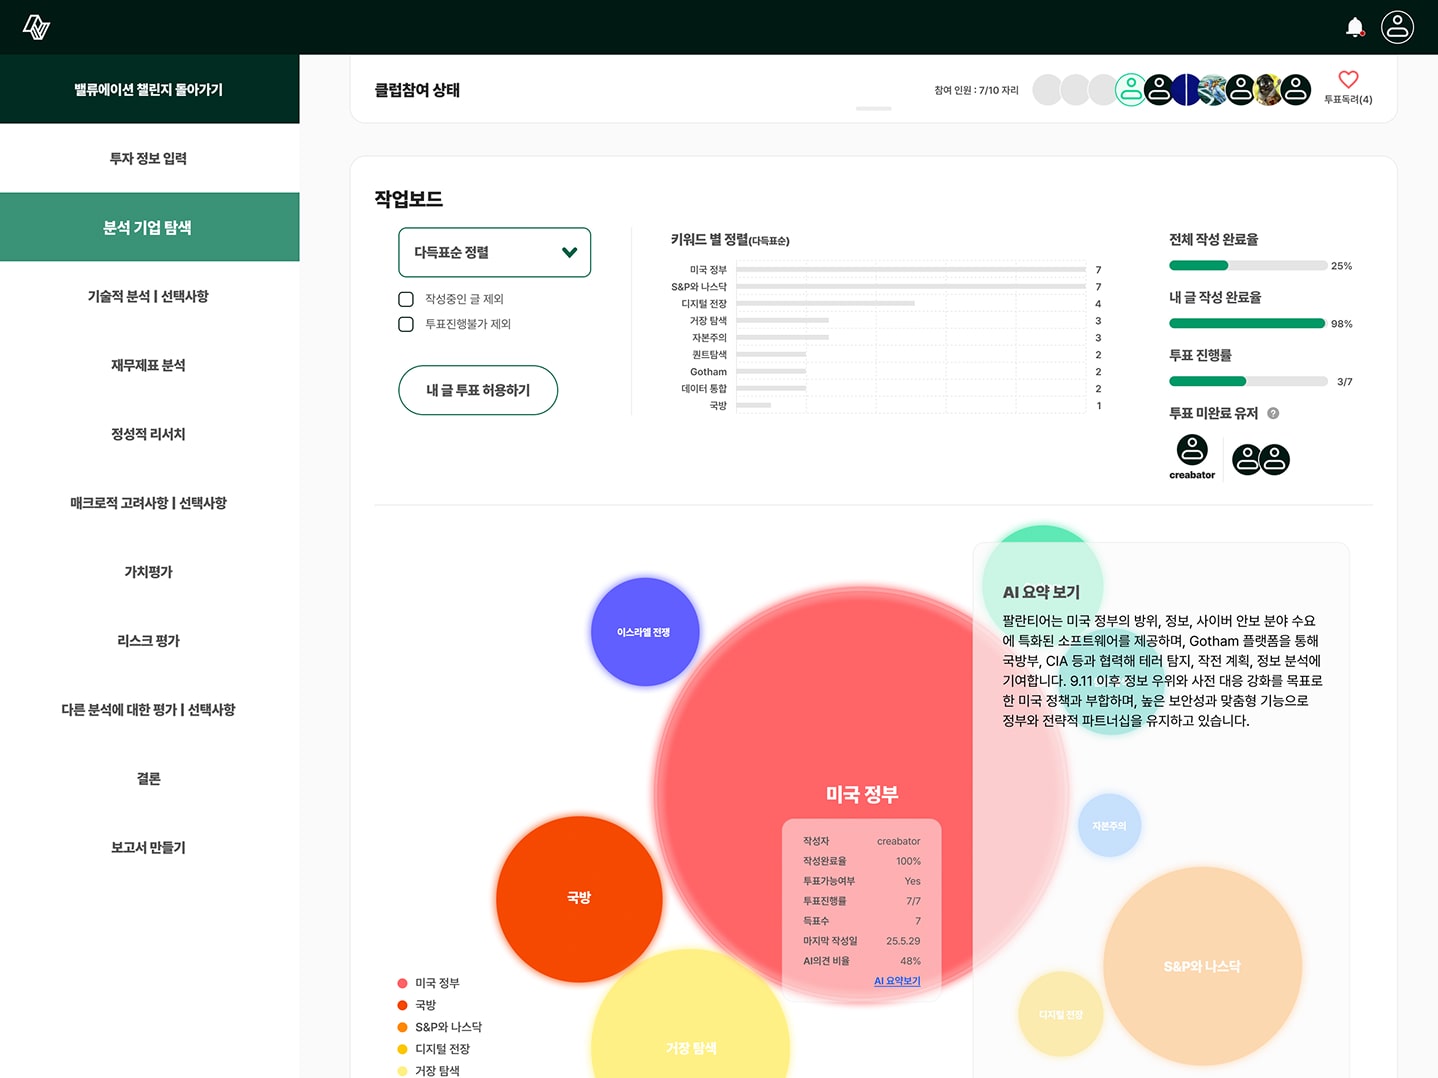Open 기술적 분석 | 선택사항
The width and height of the screenshot is (1438, 1078).
tap(149, 296)
